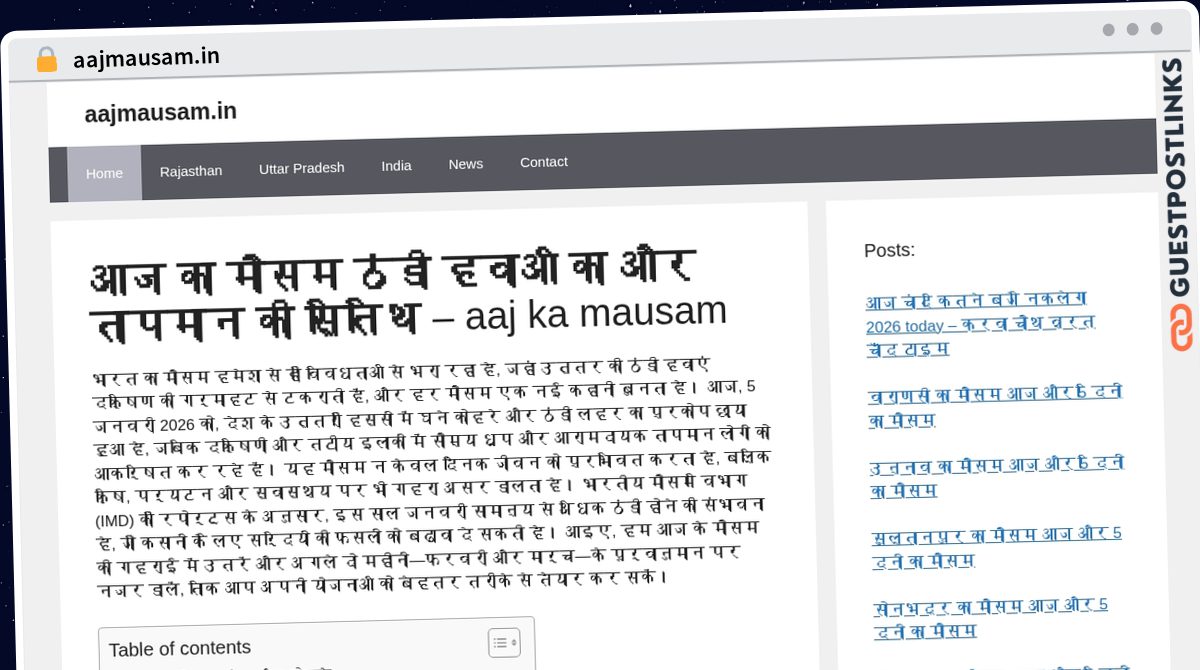This screenshot has height=670, width=1200.
Task: Select the India menu item
Action: coord(396,165)
